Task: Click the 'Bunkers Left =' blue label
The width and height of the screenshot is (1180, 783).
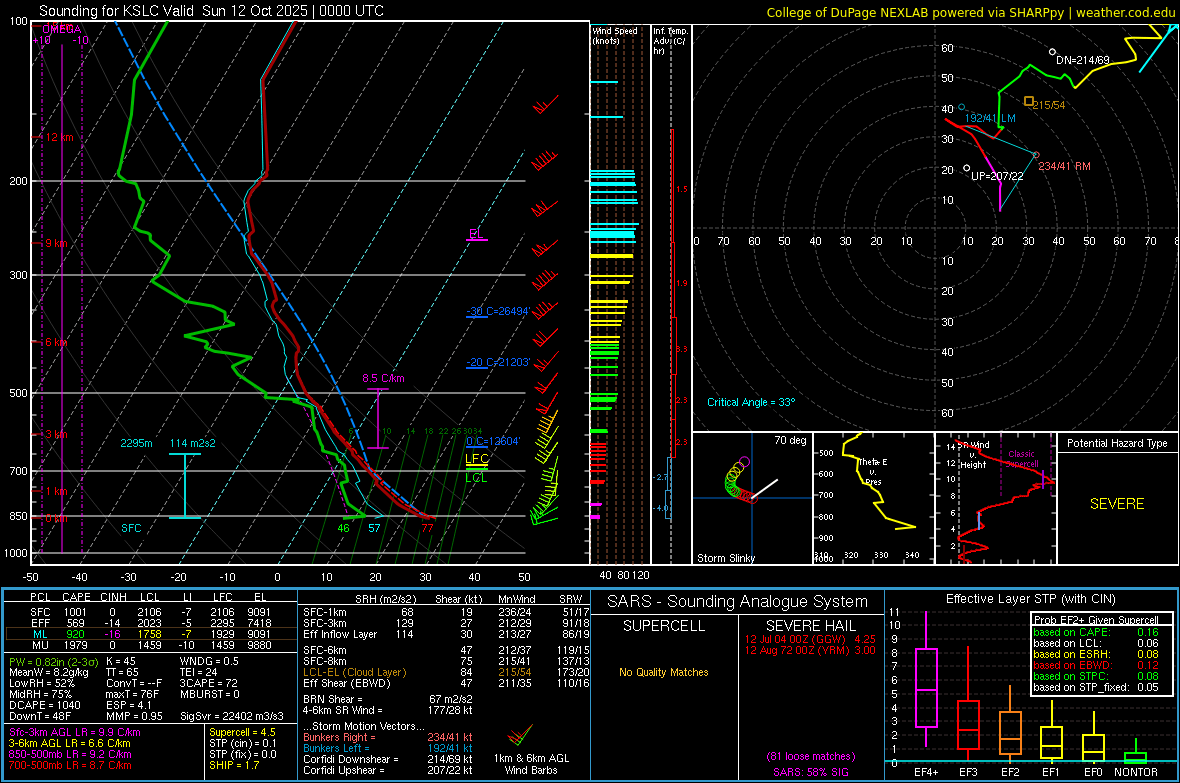Action: [336, 748]
